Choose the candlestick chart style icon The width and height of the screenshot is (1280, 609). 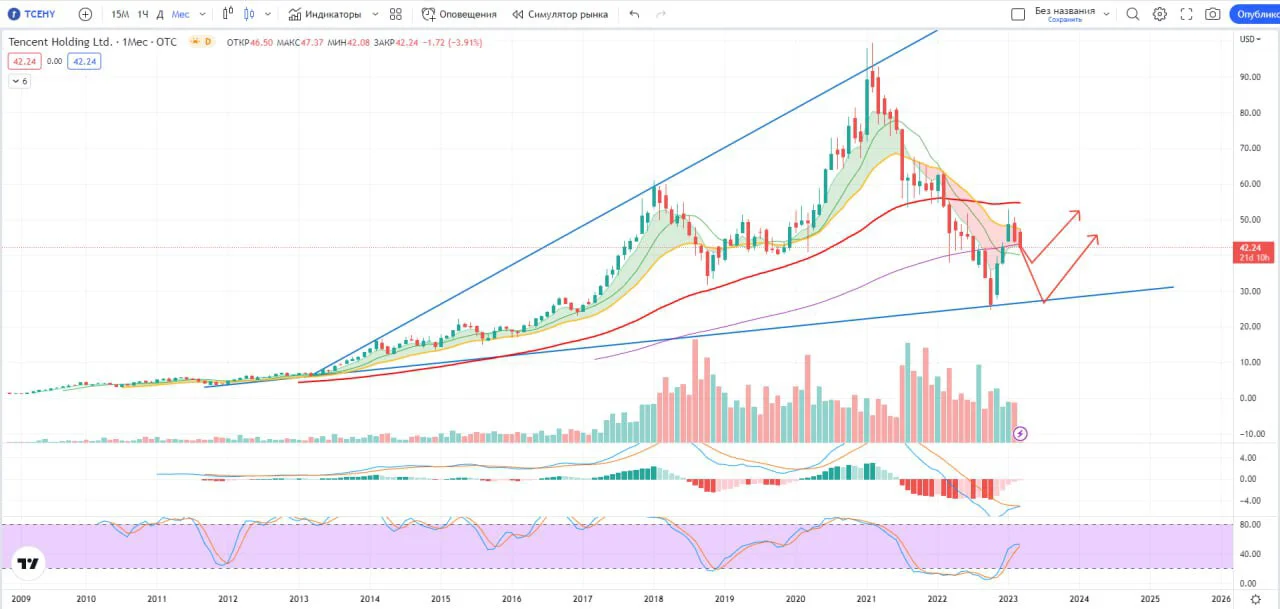click(x=249, y=14)
